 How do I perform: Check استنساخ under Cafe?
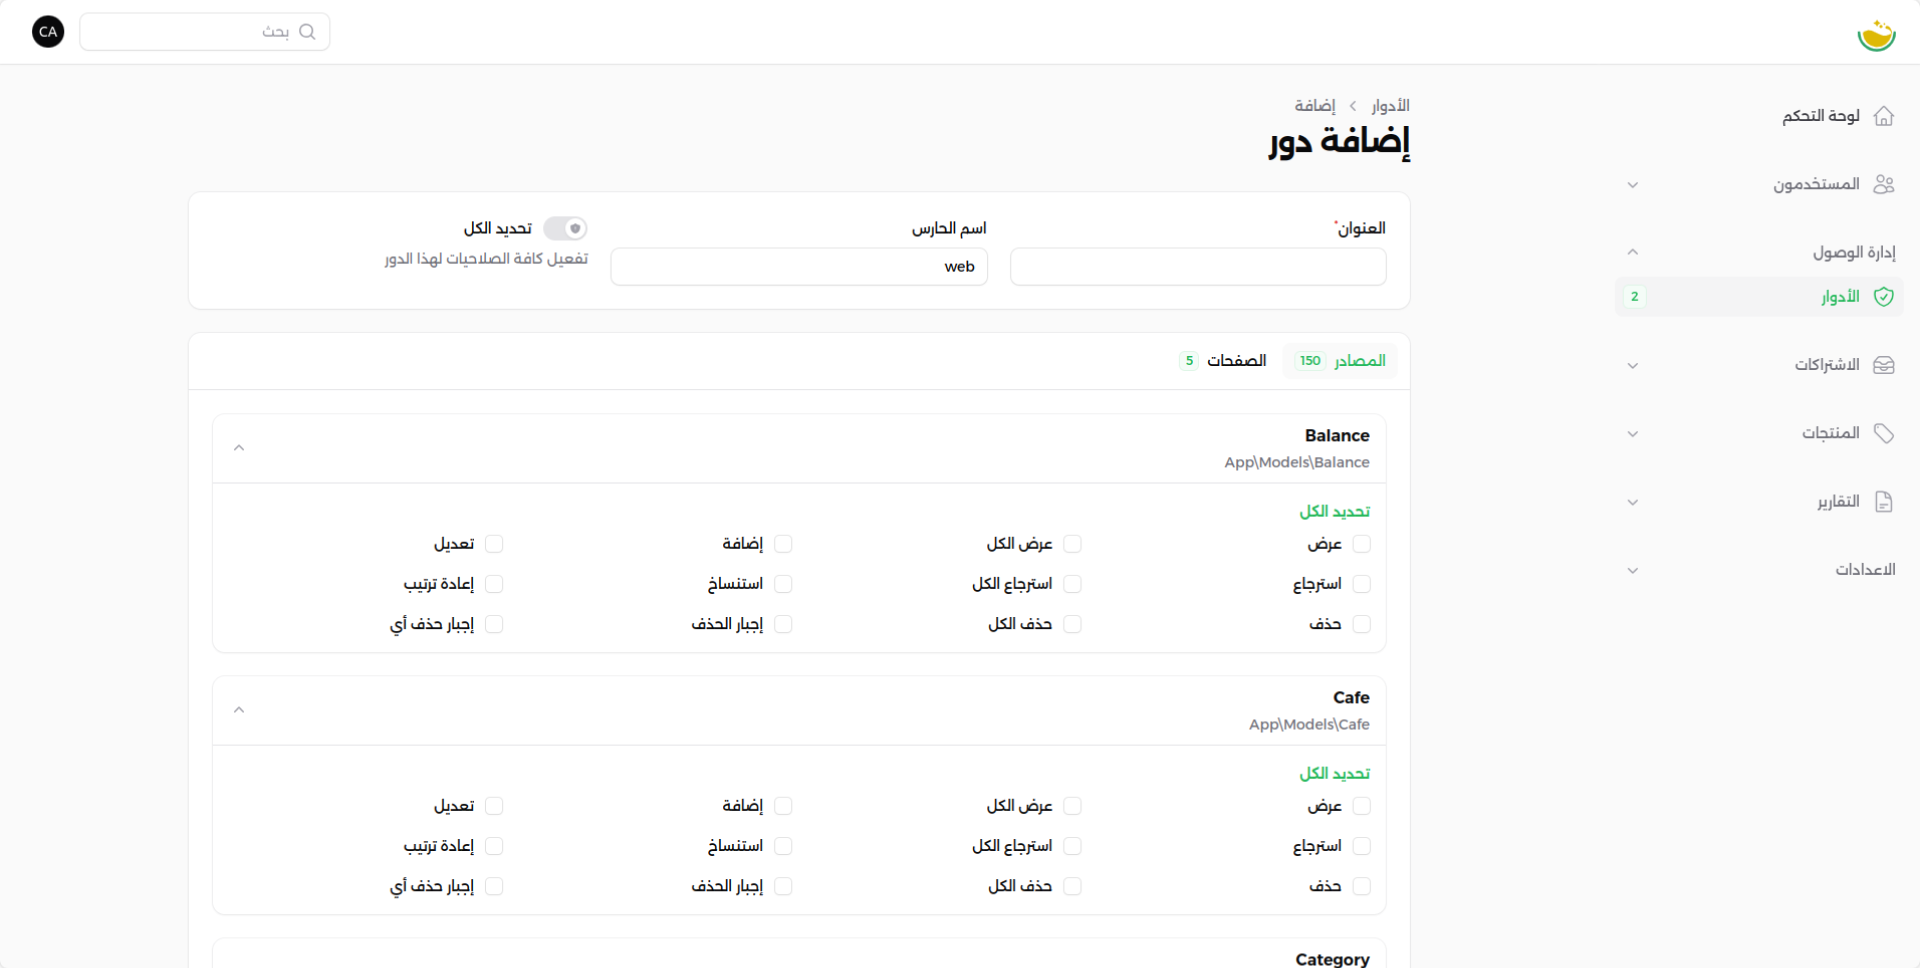click(x=783, y=846)
